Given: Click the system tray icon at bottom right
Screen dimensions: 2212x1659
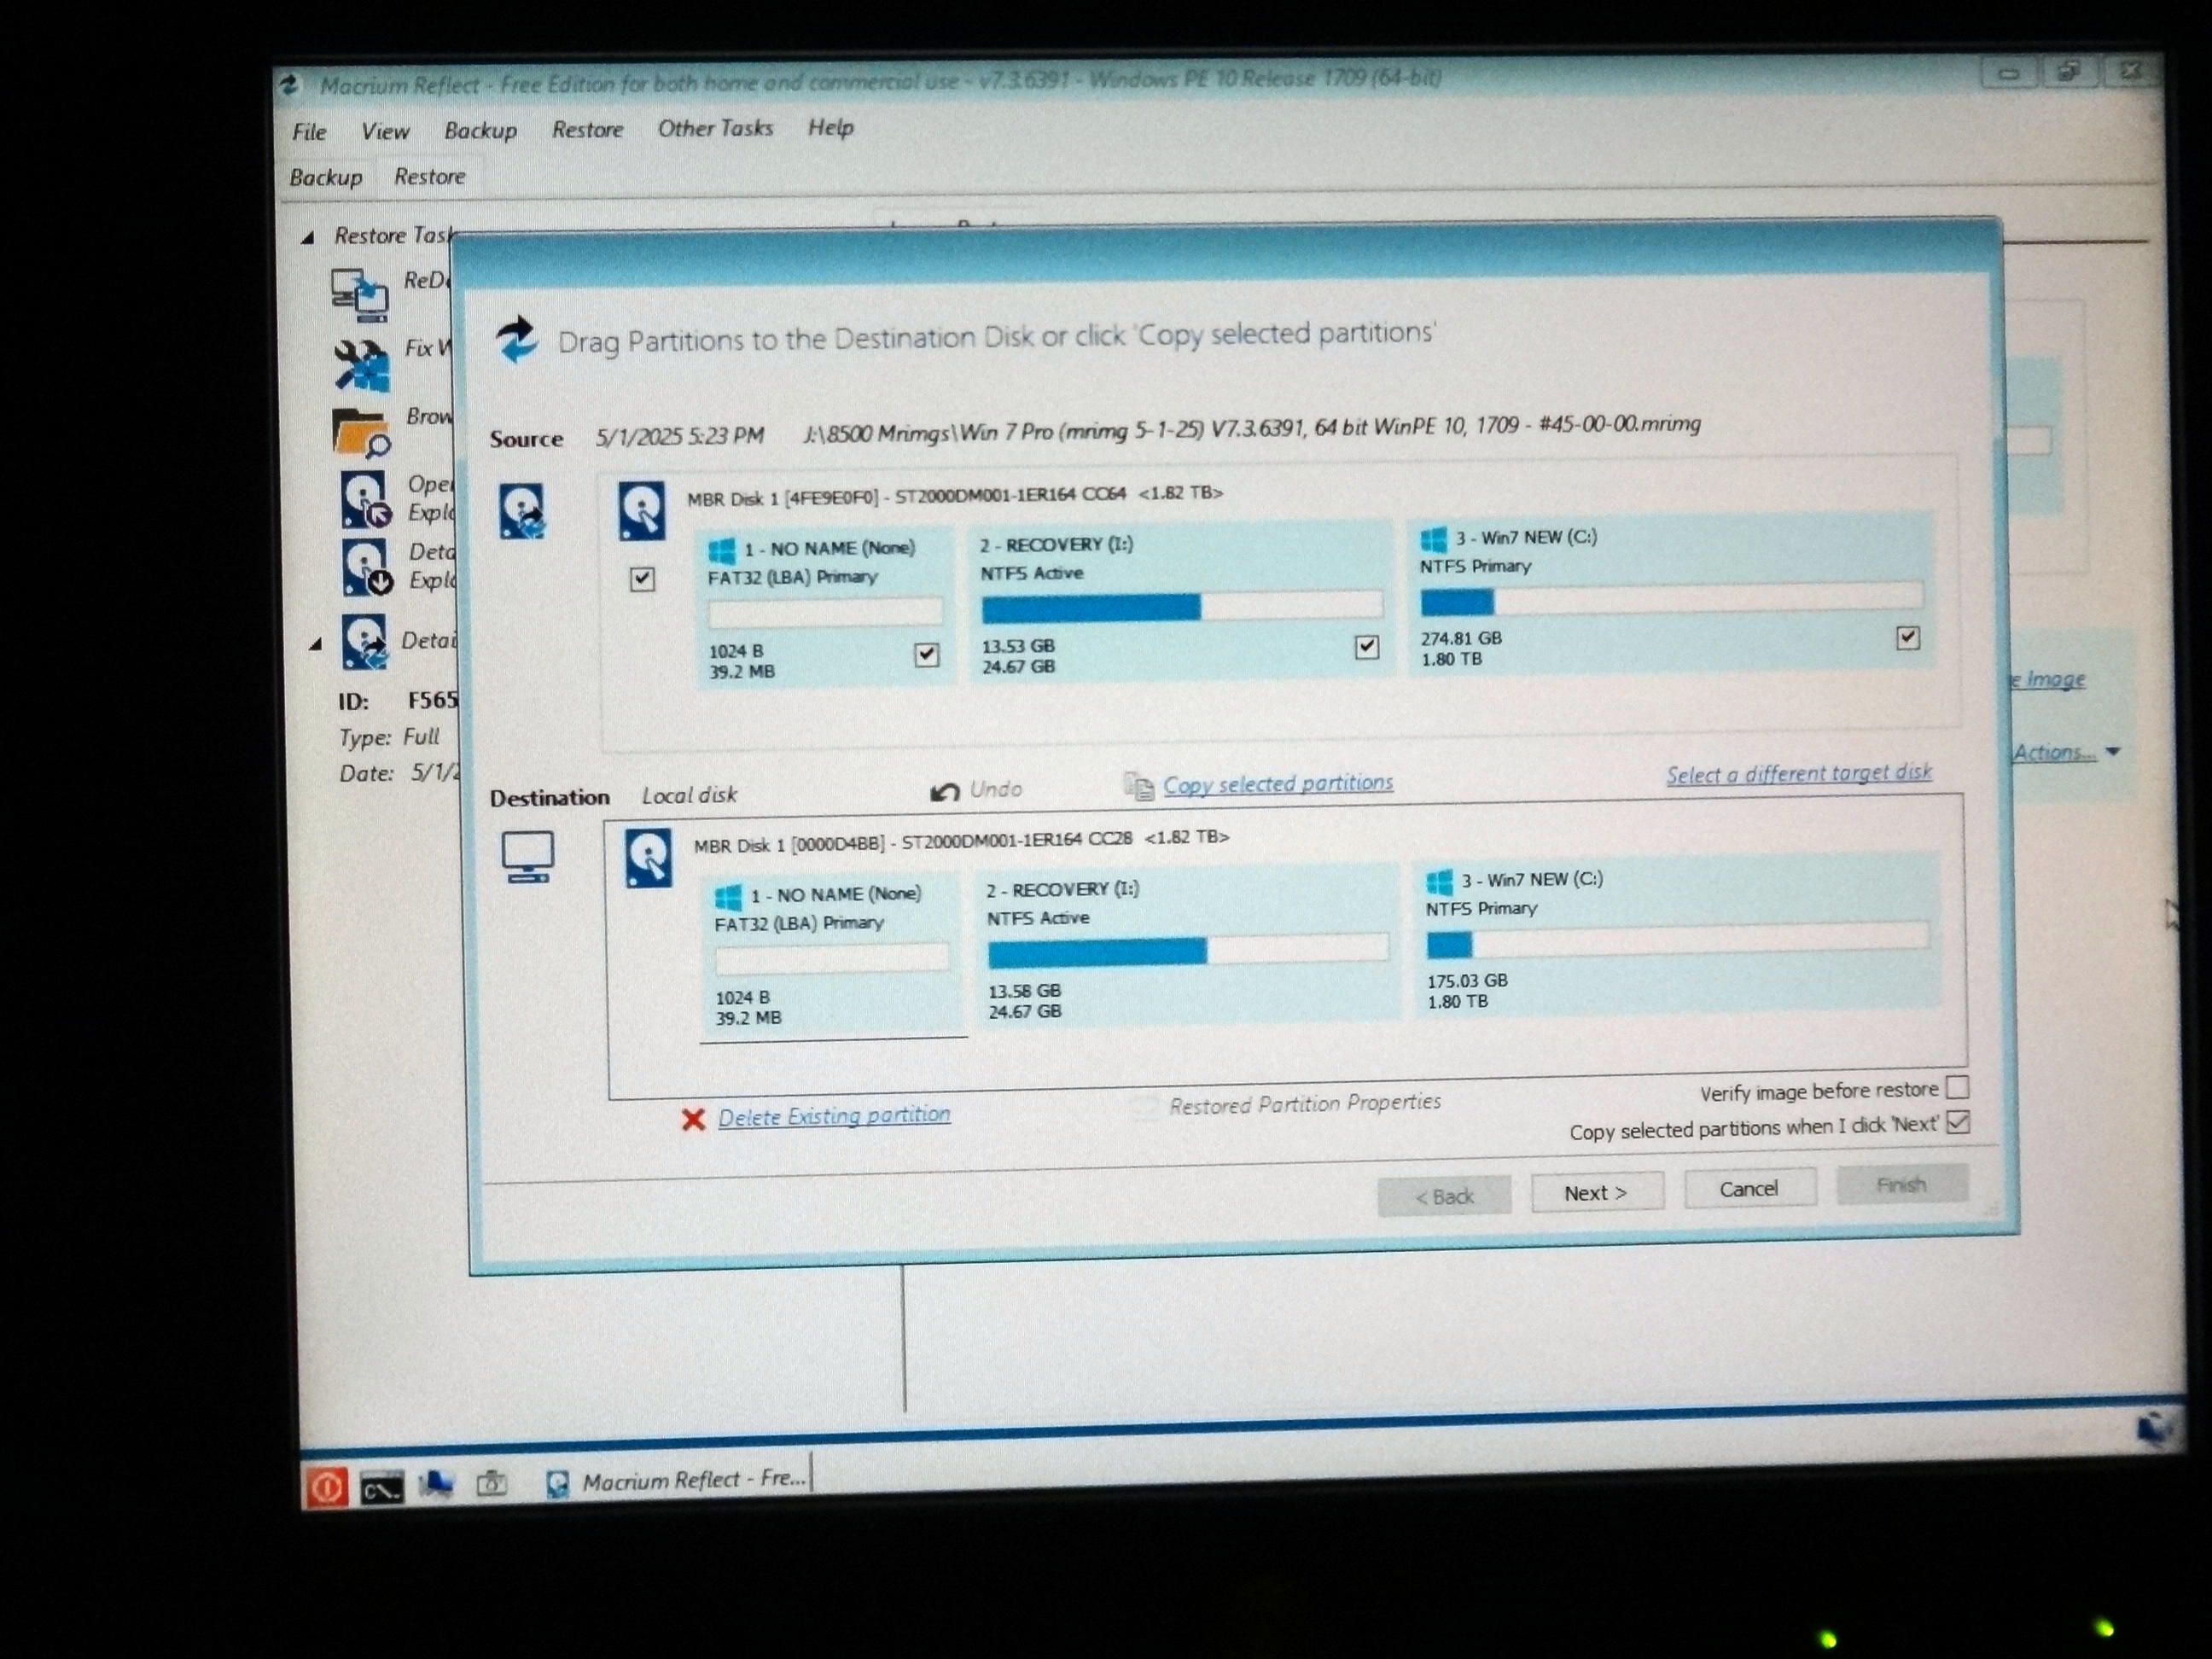Looking at the screenshot, I should point(2153,1428).
